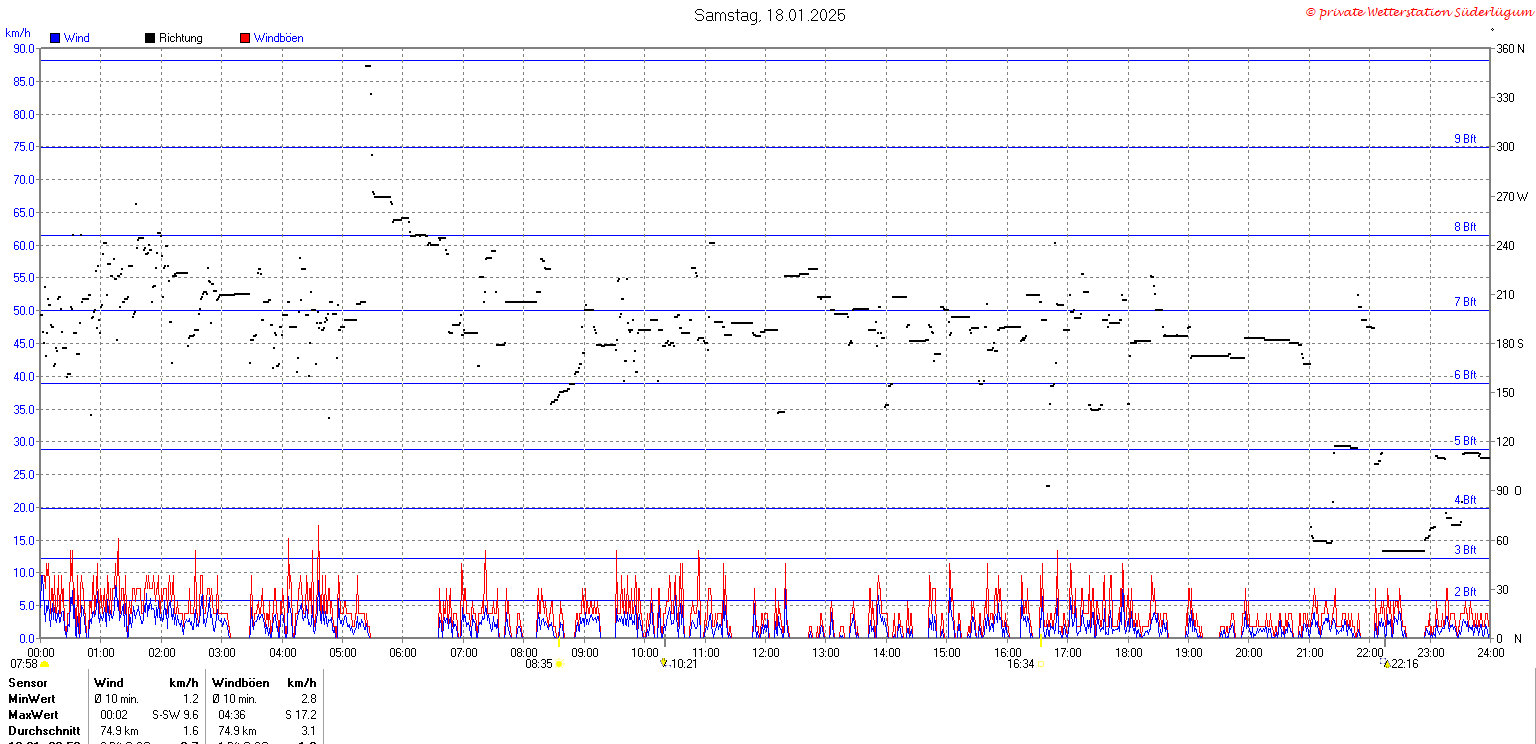Click the 180 S direction label
The width and height of the screenshot is (1536, 744).
pos(1509,344)
